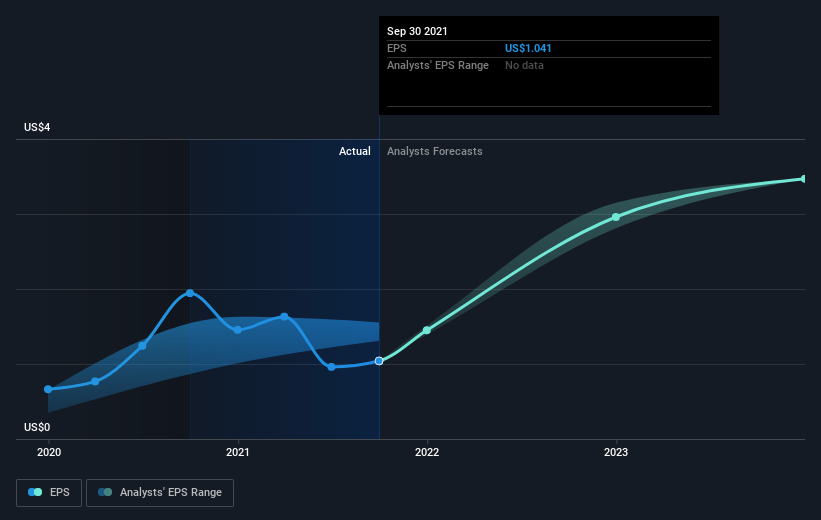Screen dimensions: 821x520
Task: Click the No data text in tooltip
Action: (x=524, y=65)
